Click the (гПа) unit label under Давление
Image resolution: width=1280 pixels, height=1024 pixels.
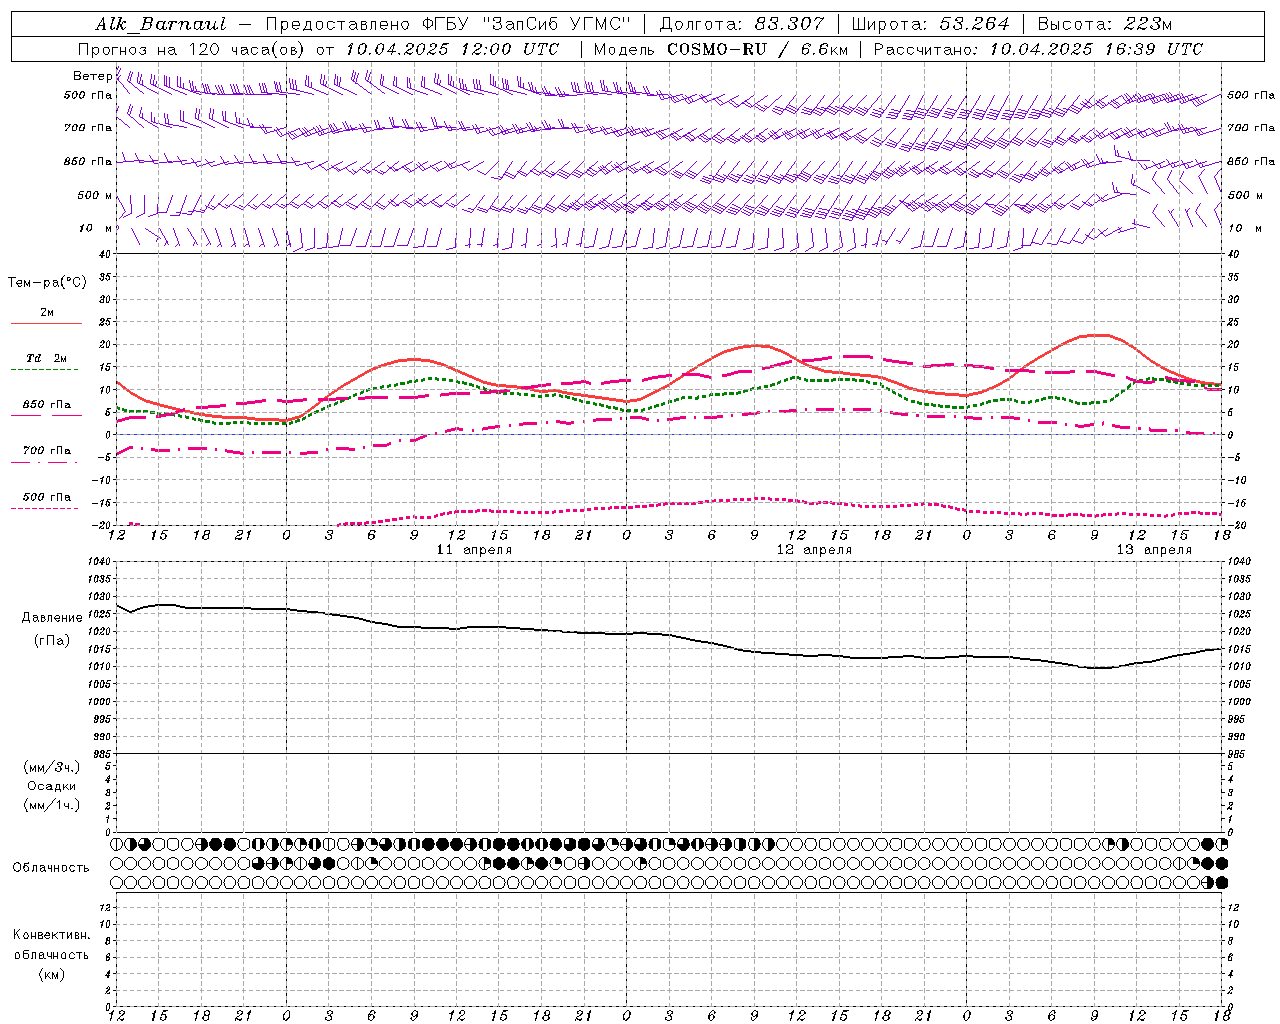tap(52, 641)
